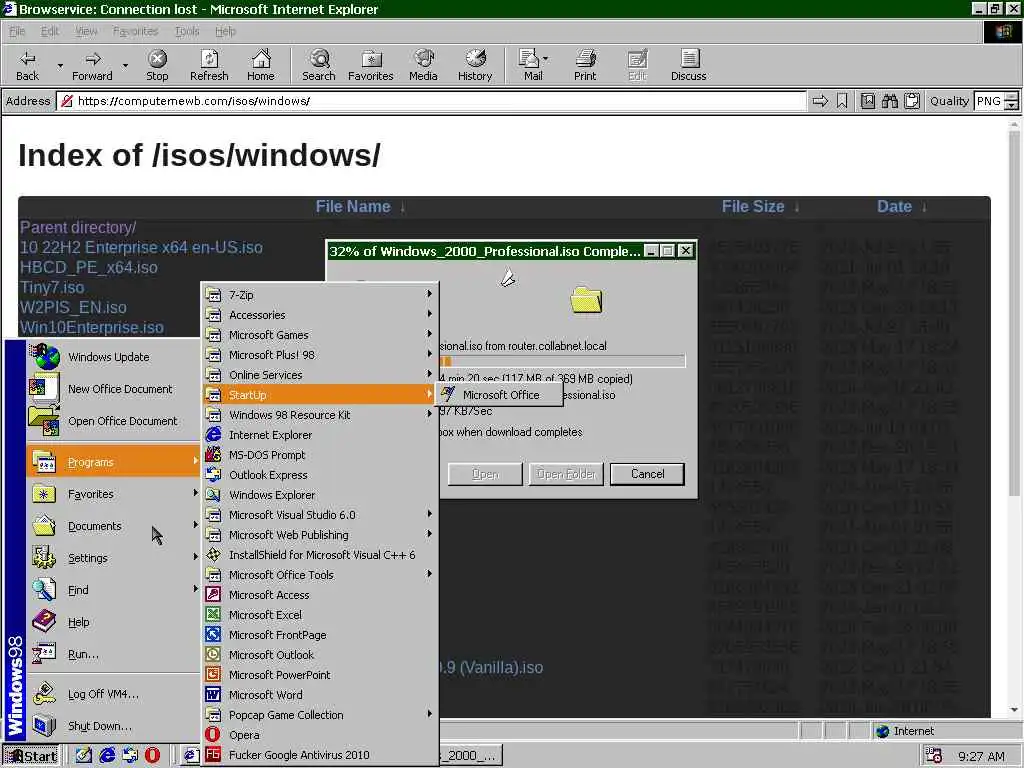
Task: Open the Media bar
Action: pos(423,65)
